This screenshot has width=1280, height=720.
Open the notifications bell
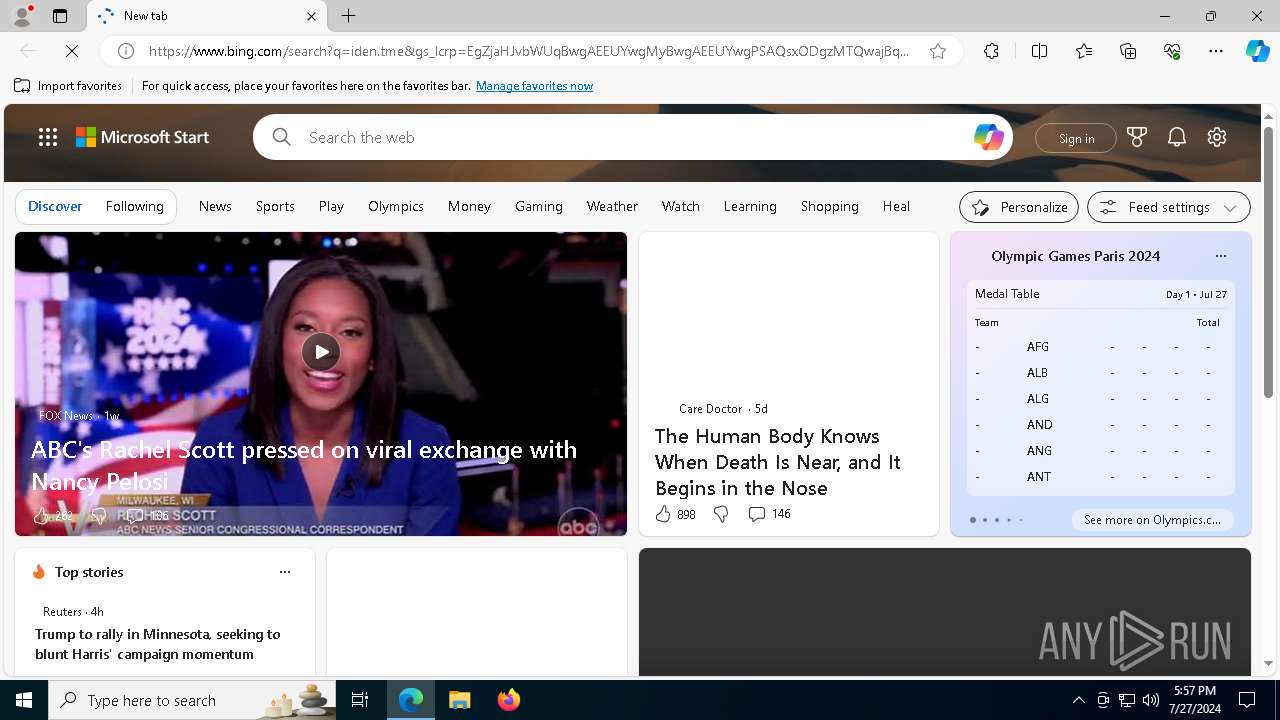[x=1177, y=137]
